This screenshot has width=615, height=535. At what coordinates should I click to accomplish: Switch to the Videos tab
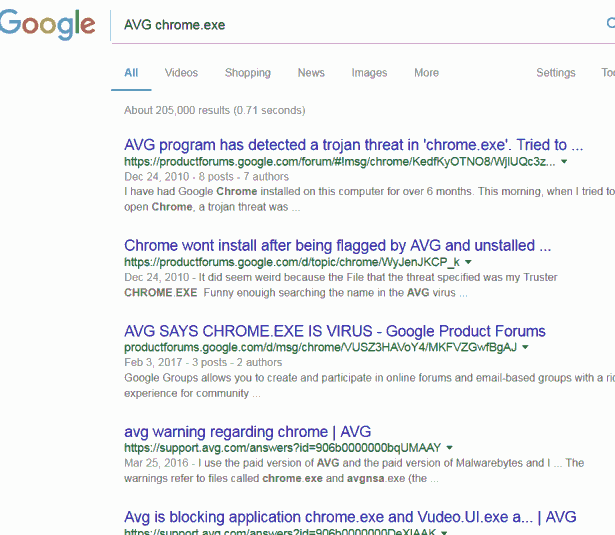pos(181,73)
